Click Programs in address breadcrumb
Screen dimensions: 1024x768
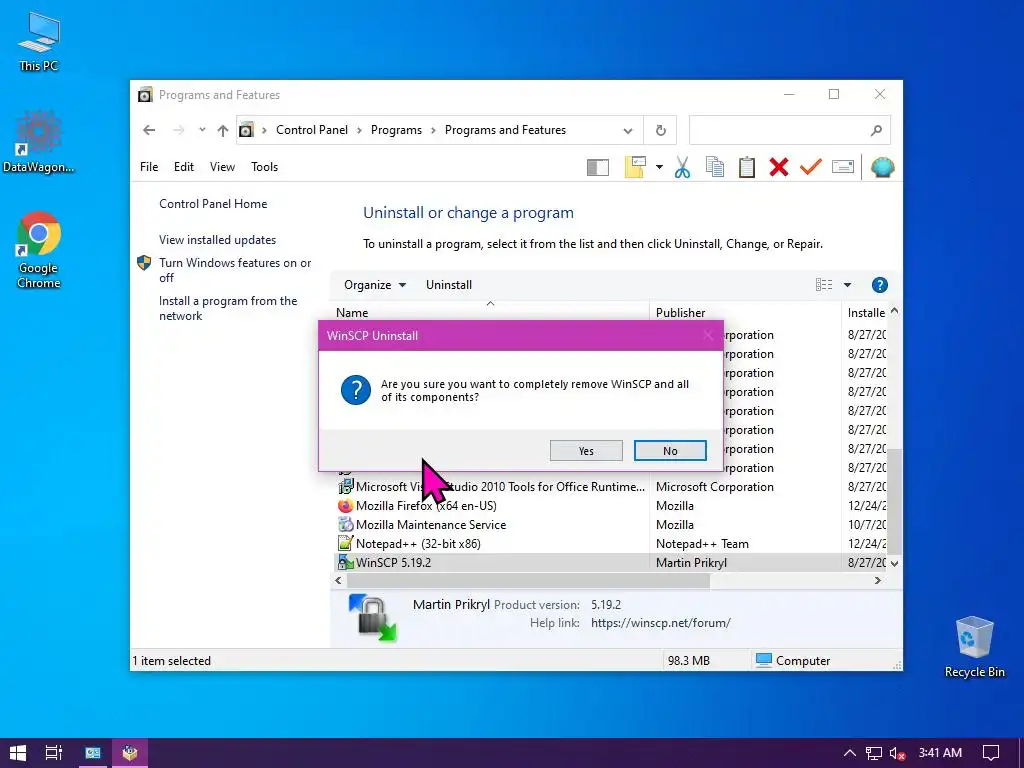[396, 130]
